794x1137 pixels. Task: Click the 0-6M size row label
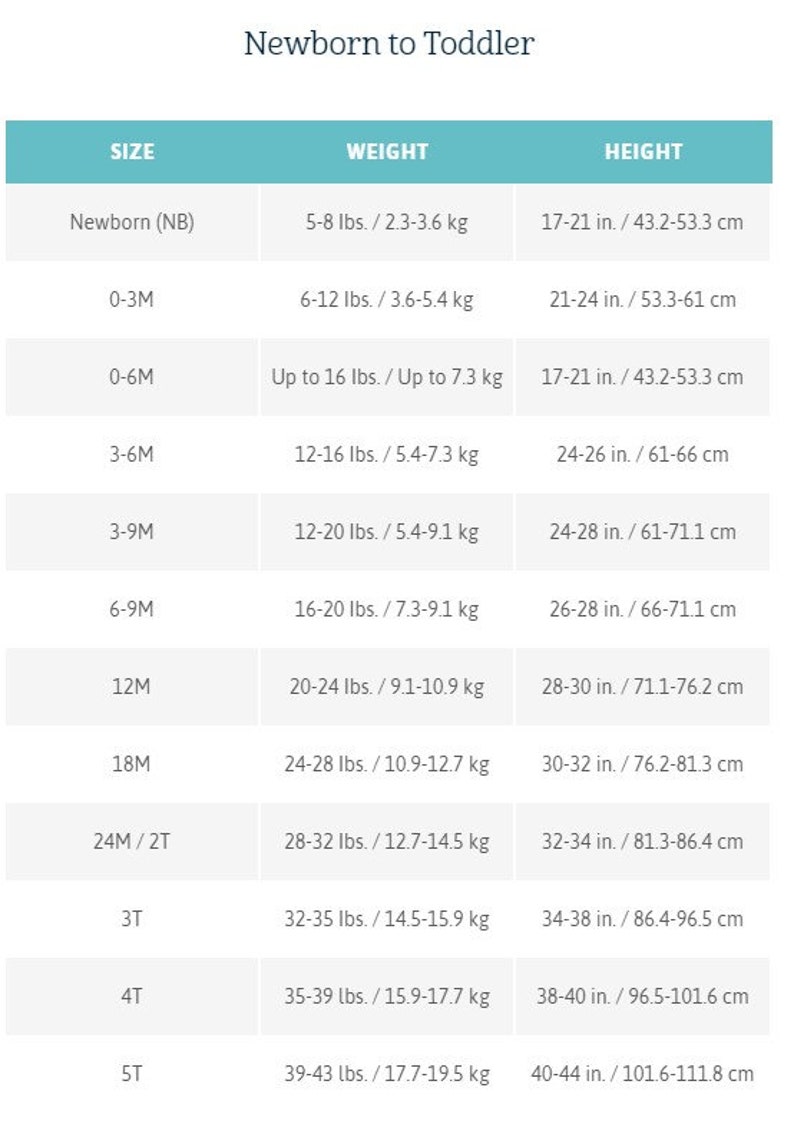coord(131,377)
